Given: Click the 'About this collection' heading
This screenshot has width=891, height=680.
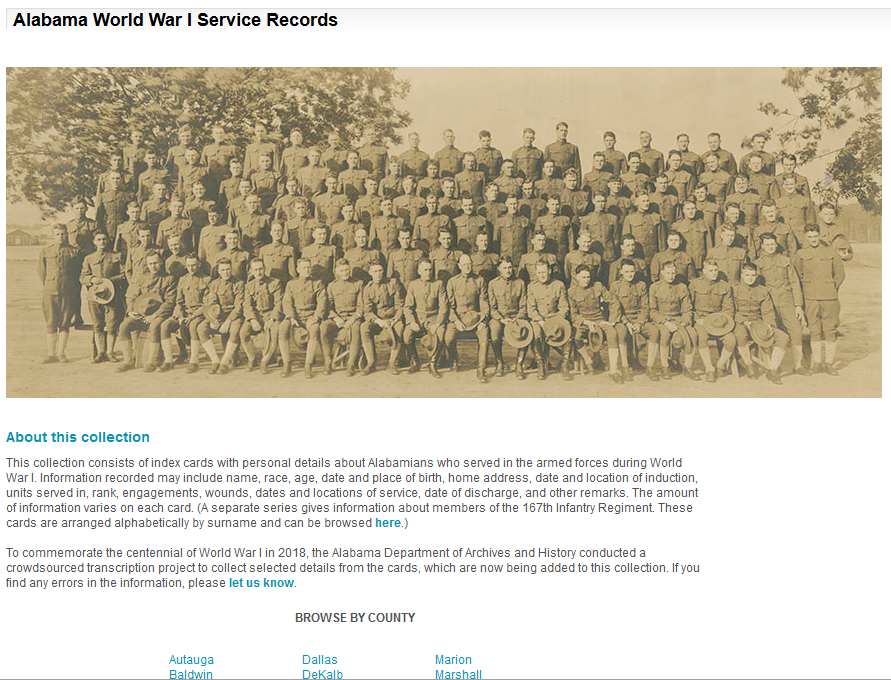Looking at the screenshot, I should (78, 437).
